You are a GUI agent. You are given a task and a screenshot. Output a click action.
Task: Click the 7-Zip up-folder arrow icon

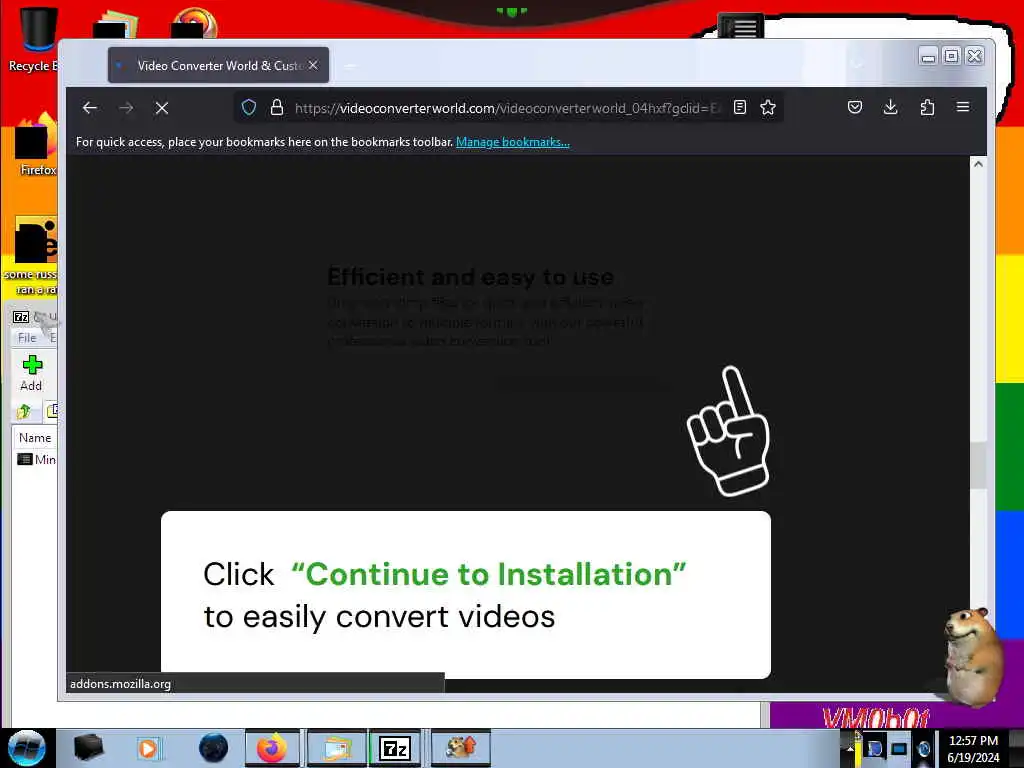pos(24,411)
